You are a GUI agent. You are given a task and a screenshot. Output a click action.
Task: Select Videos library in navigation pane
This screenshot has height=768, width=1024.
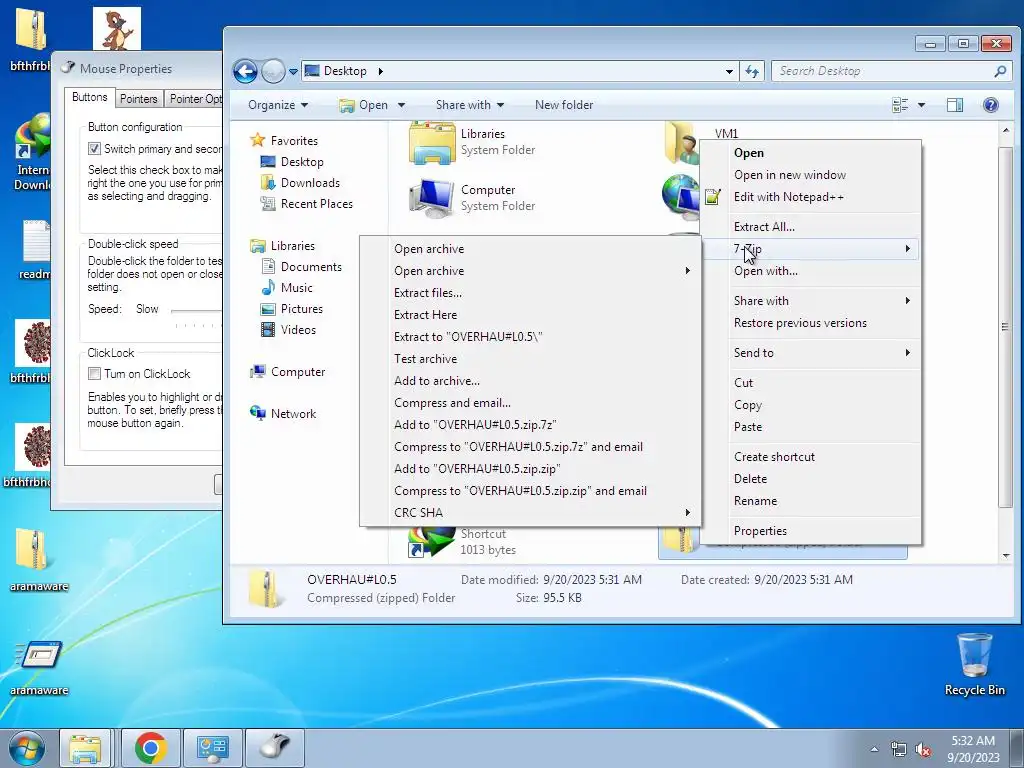298,330
